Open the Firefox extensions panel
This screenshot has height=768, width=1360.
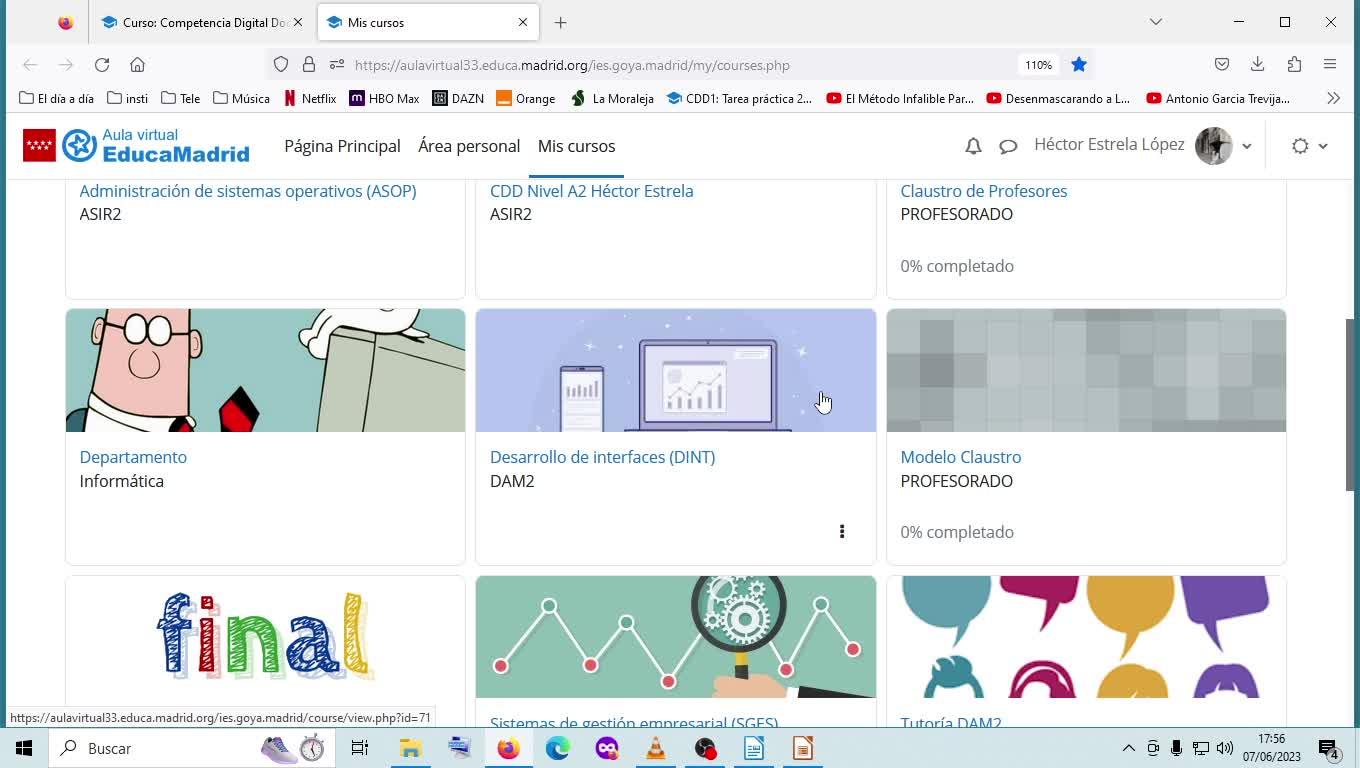(x=1294, y=65)
